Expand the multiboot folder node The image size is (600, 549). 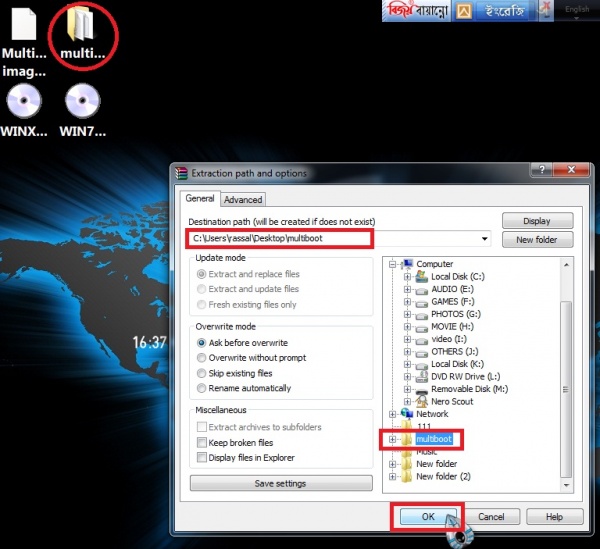(392, 439)
